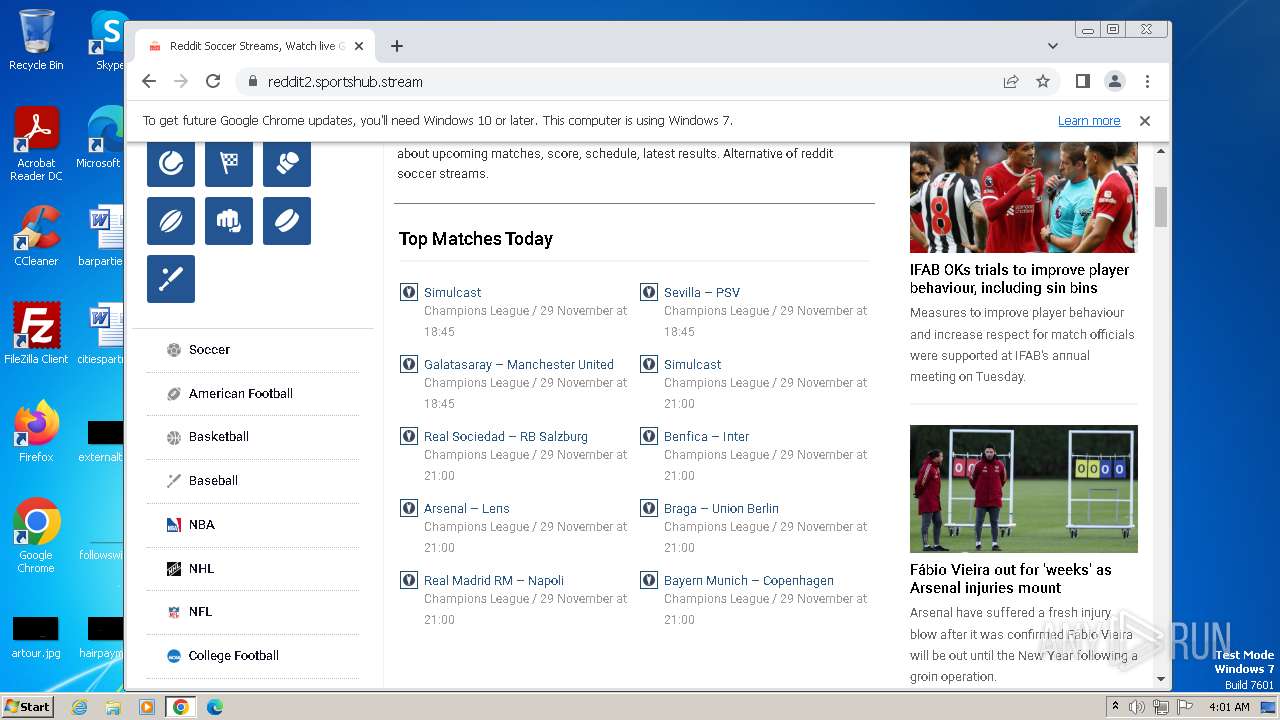The image size is (1280, 720).
Task: Open the Braga – Union Berlin match
Action: point(721,509)
